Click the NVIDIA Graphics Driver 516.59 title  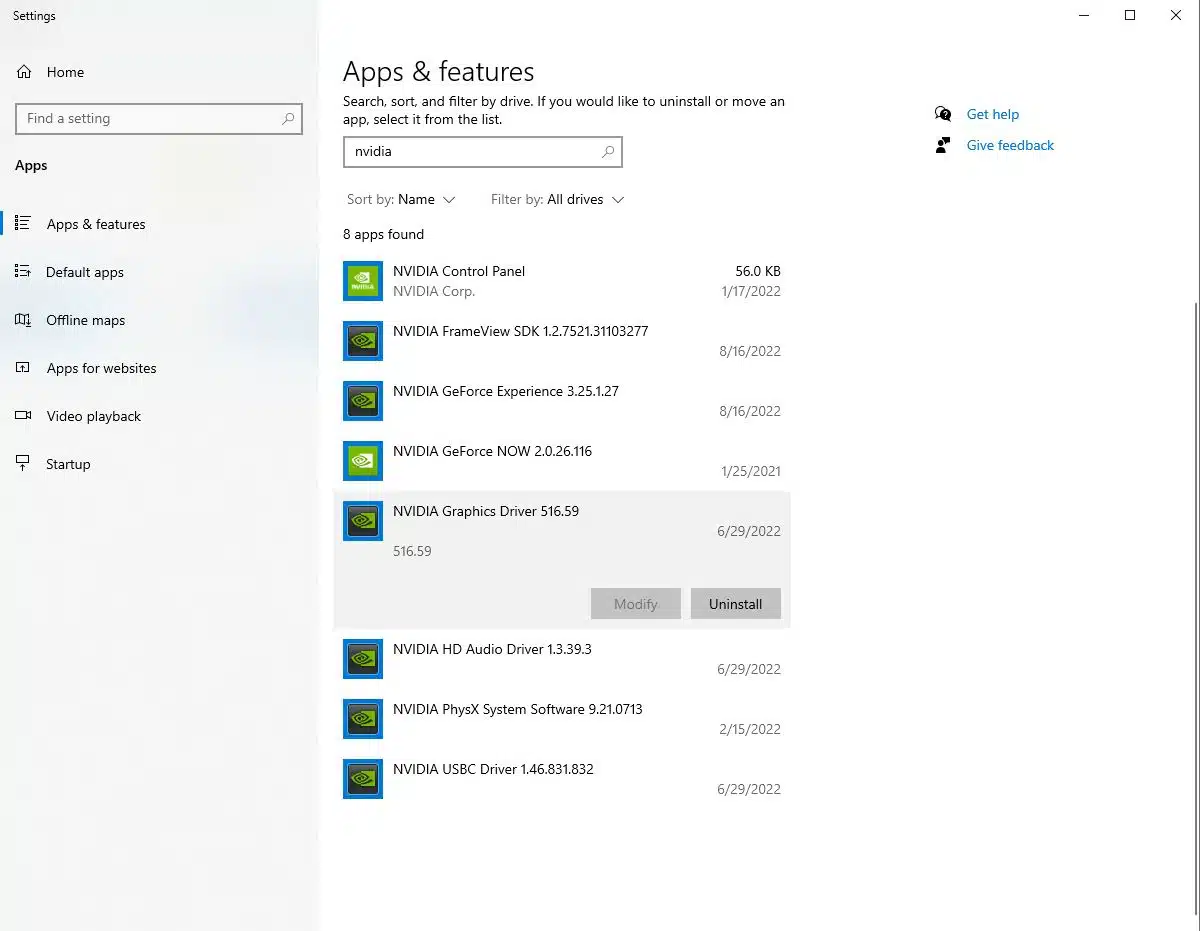coord(486,511)
